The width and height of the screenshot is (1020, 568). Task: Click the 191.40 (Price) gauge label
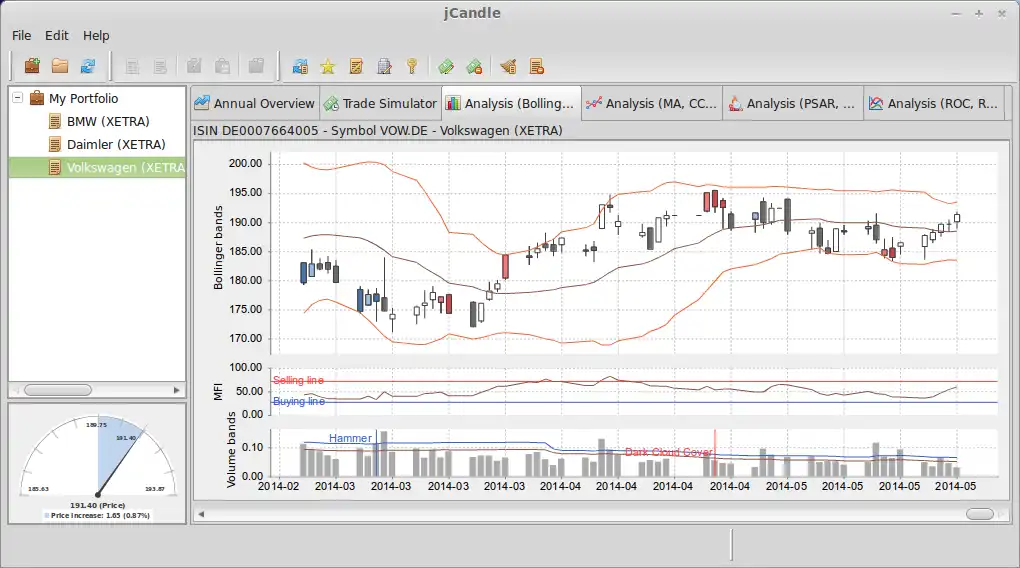tap(98, 505)
